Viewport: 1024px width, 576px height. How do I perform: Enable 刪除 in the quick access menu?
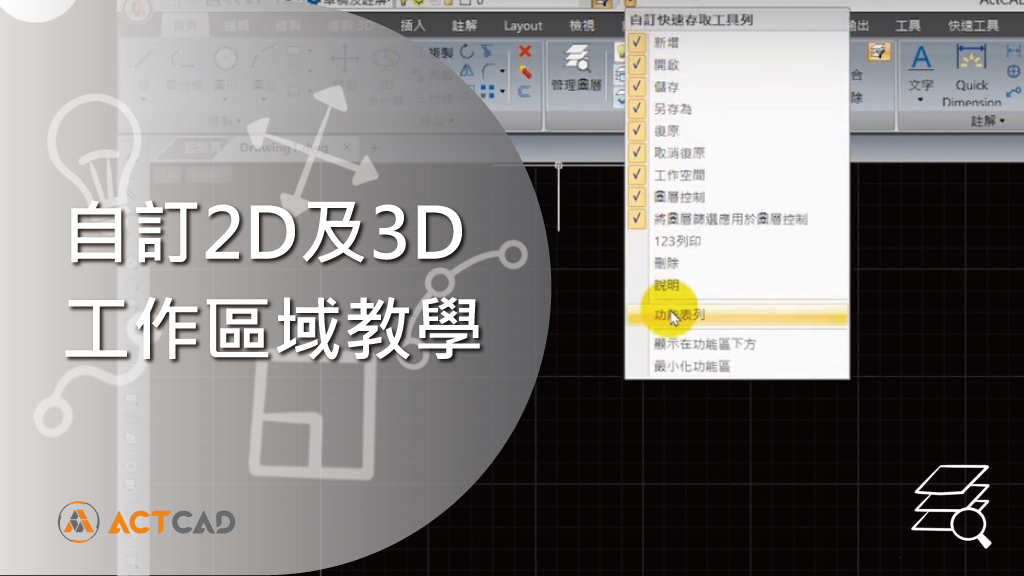click(x=737, y=263)
